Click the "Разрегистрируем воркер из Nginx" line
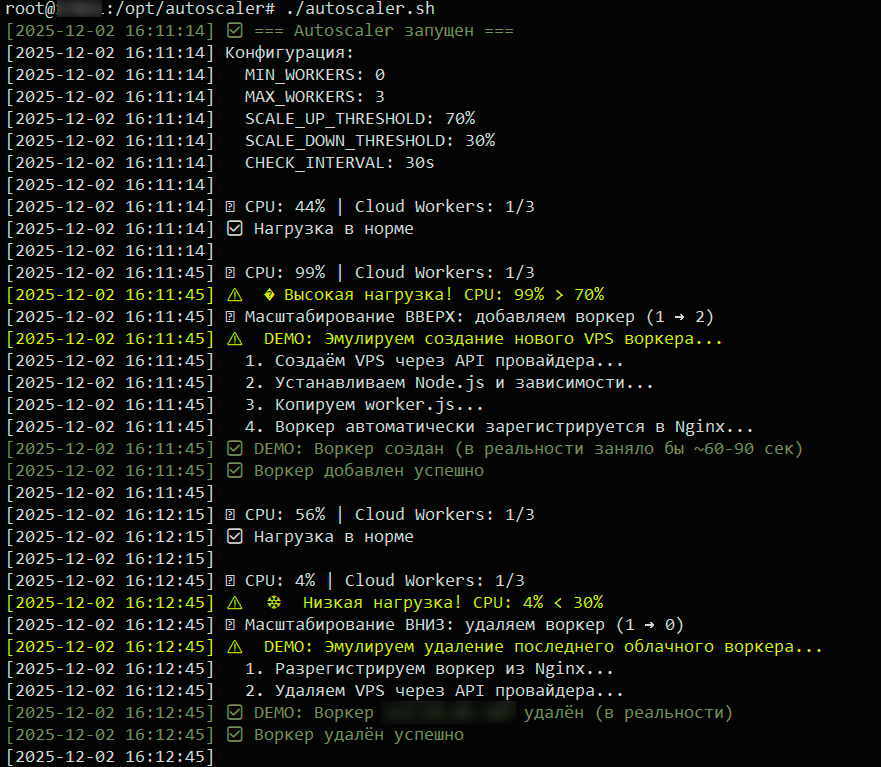 pyautogui.click(x=429, y=668)
